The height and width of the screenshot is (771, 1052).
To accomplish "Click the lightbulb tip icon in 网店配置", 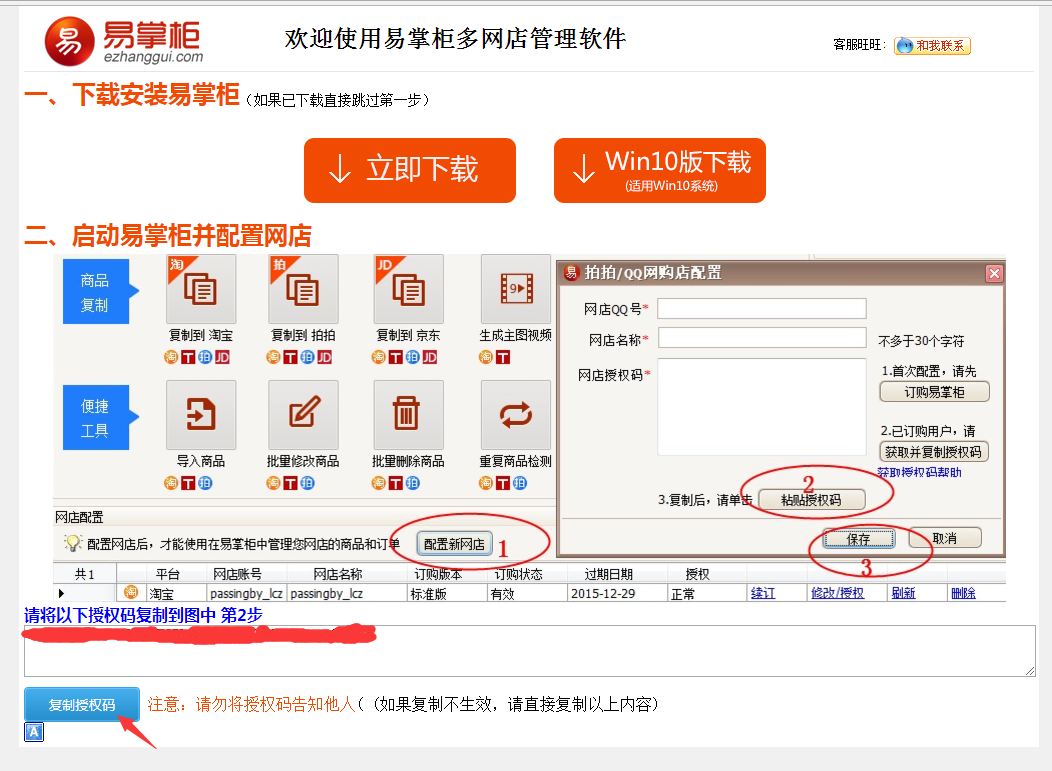I will pyautogui.click(x=72, y=542).
